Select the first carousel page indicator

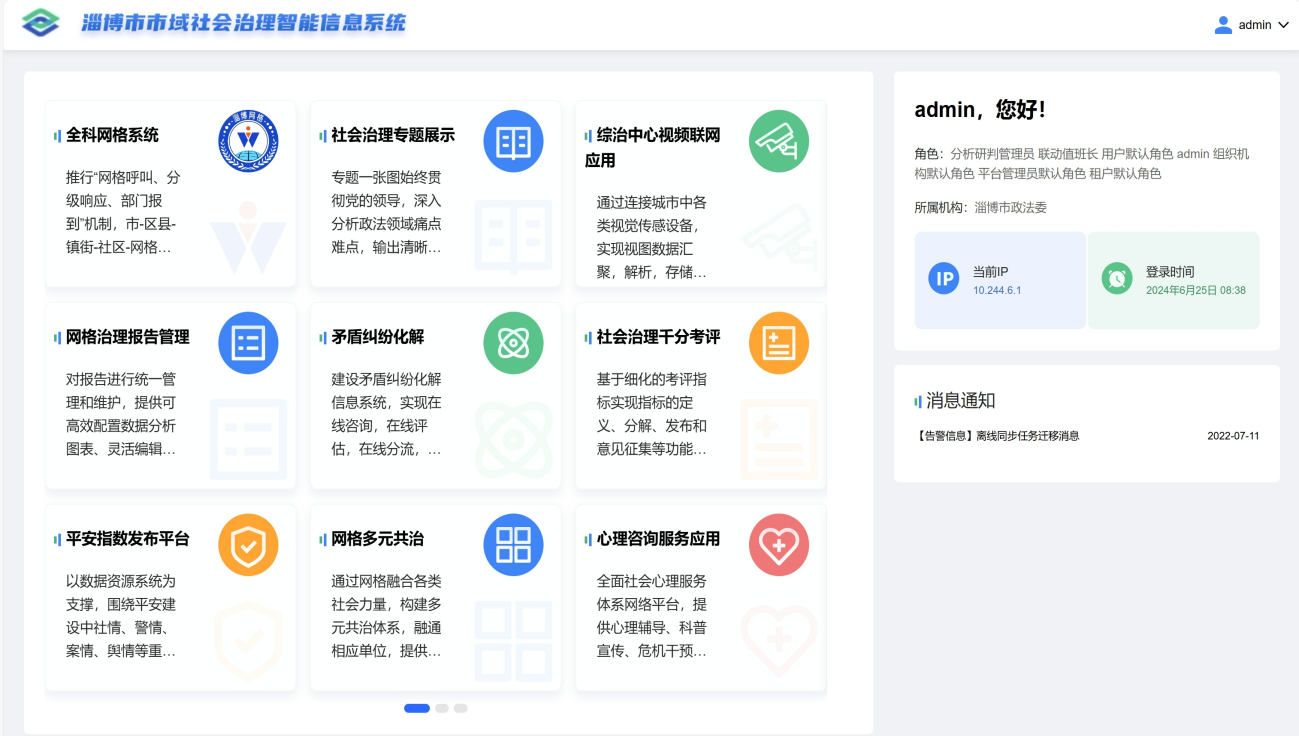[416, 708]
